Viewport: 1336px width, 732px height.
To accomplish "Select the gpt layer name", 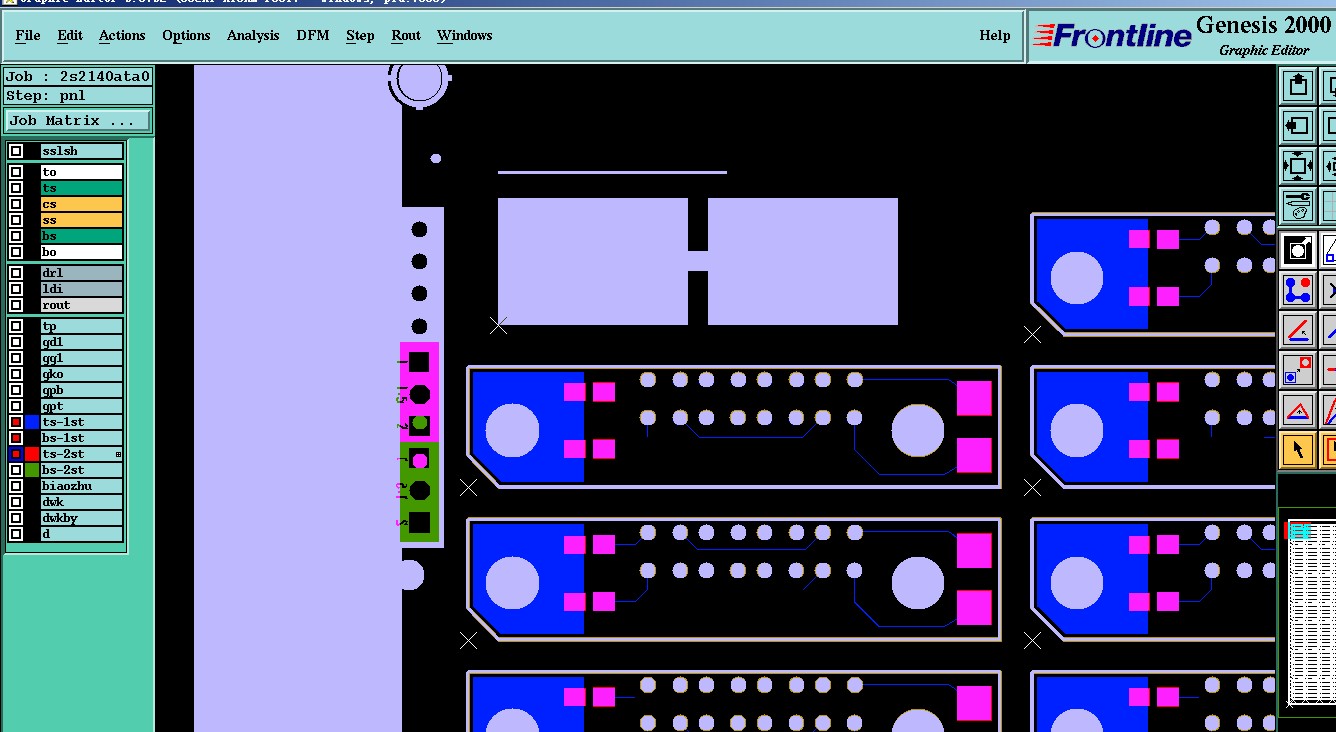I will coord(81,406).
